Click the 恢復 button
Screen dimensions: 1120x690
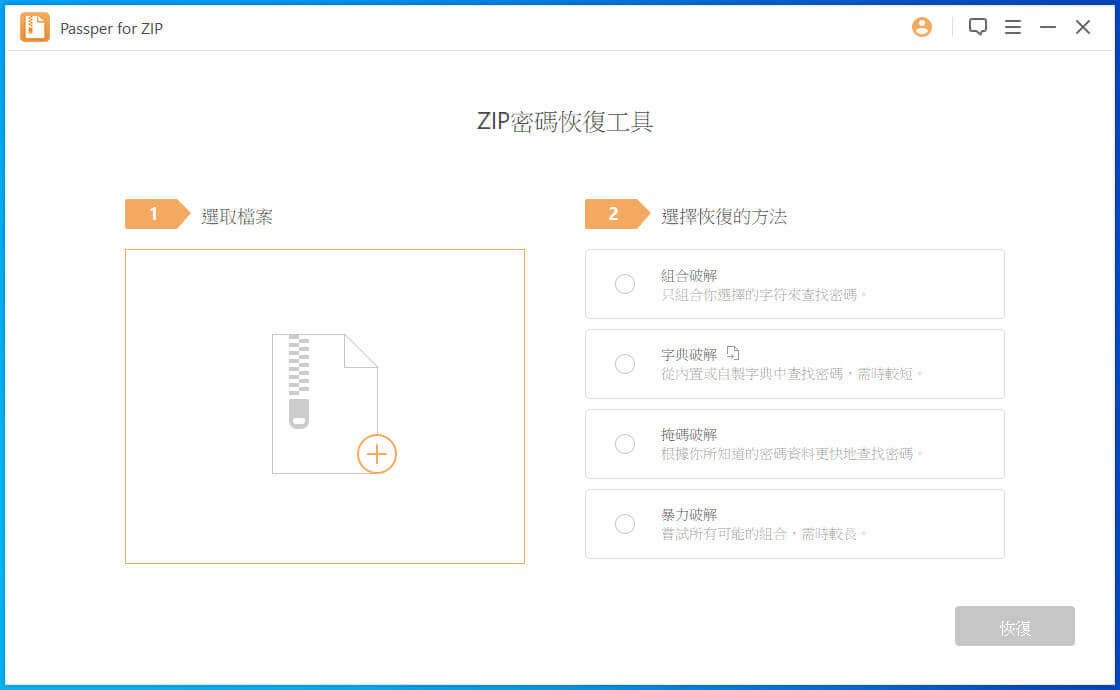[x=1014, y=626]
